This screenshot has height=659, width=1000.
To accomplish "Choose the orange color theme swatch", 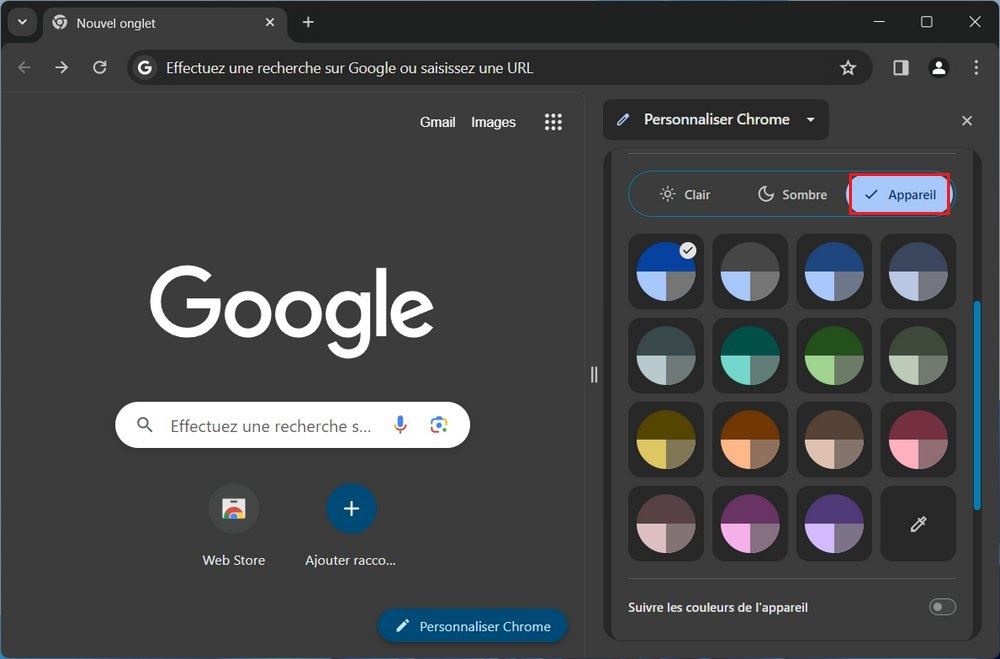I will point(750,440).
